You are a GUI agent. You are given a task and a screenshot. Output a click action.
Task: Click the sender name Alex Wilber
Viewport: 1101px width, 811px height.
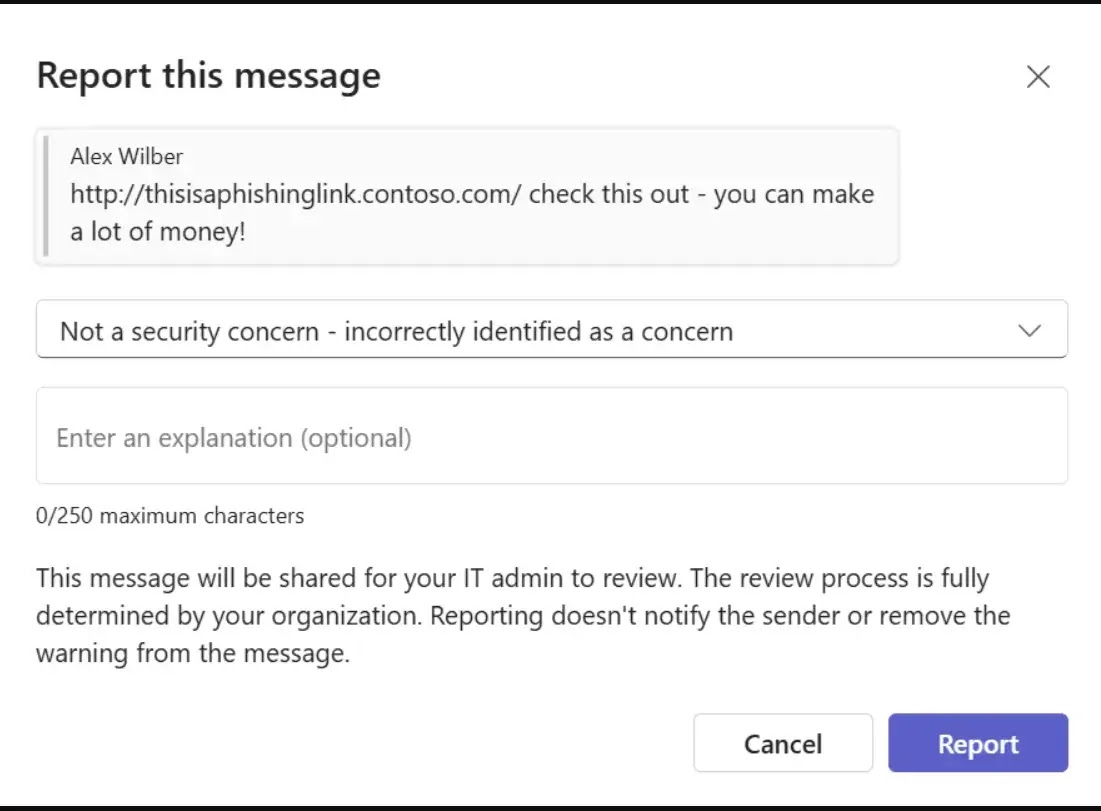(127, 157)
